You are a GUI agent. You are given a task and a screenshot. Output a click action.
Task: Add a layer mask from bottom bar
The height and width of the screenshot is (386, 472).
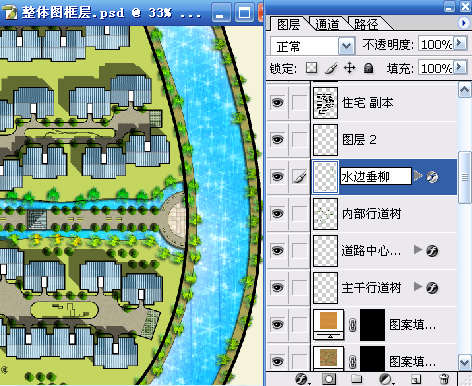click(329, 379)
